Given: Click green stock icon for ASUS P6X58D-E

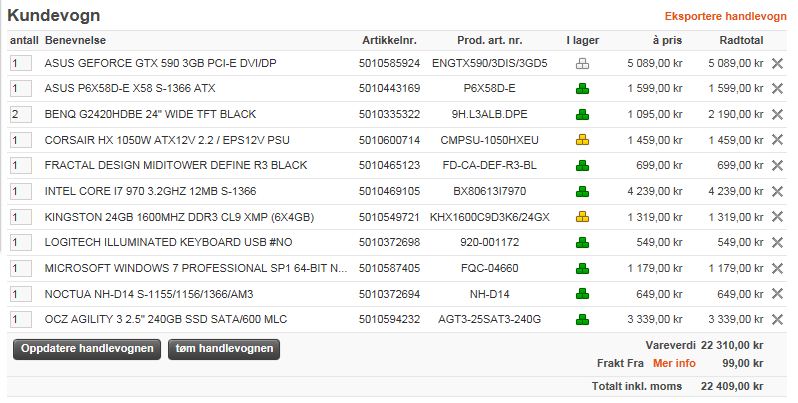Looking at the screenshot, I should (x=582, y=89).
